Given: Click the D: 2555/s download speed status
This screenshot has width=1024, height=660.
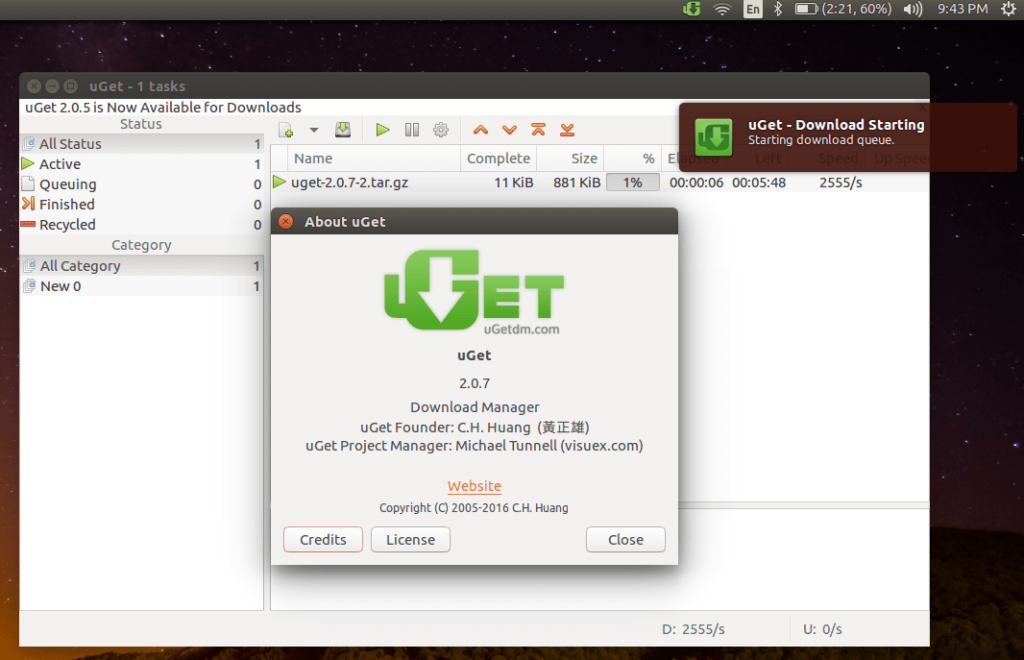Looking at the screenshot, I should point(694,629).
